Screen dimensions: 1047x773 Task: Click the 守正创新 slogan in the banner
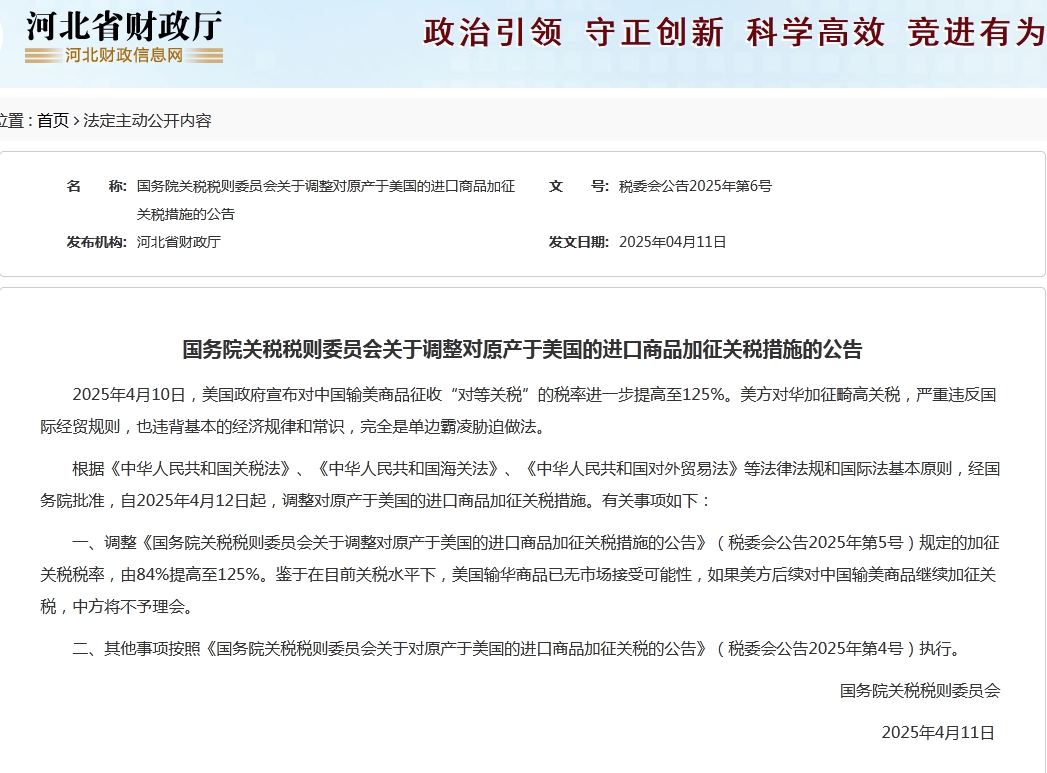(654, 32)
